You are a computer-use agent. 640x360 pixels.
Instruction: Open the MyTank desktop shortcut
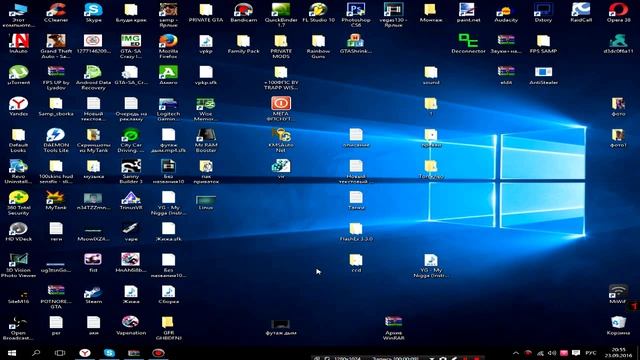pos(56,200)
